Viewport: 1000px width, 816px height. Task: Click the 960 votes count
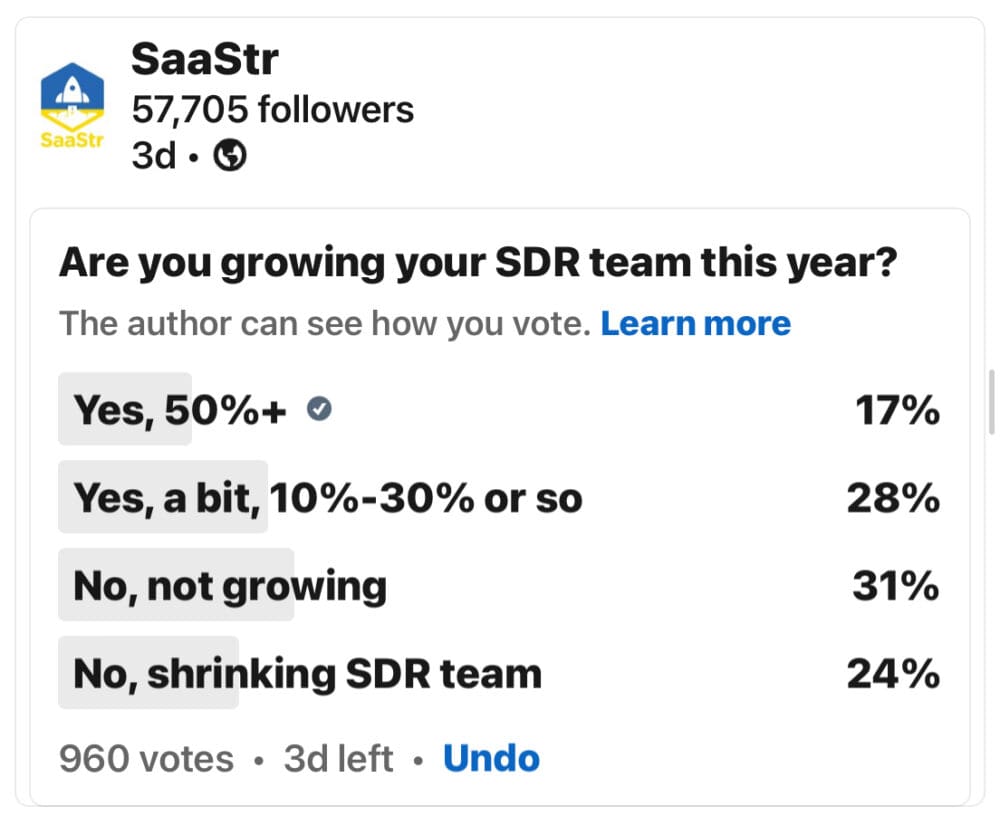146,759
